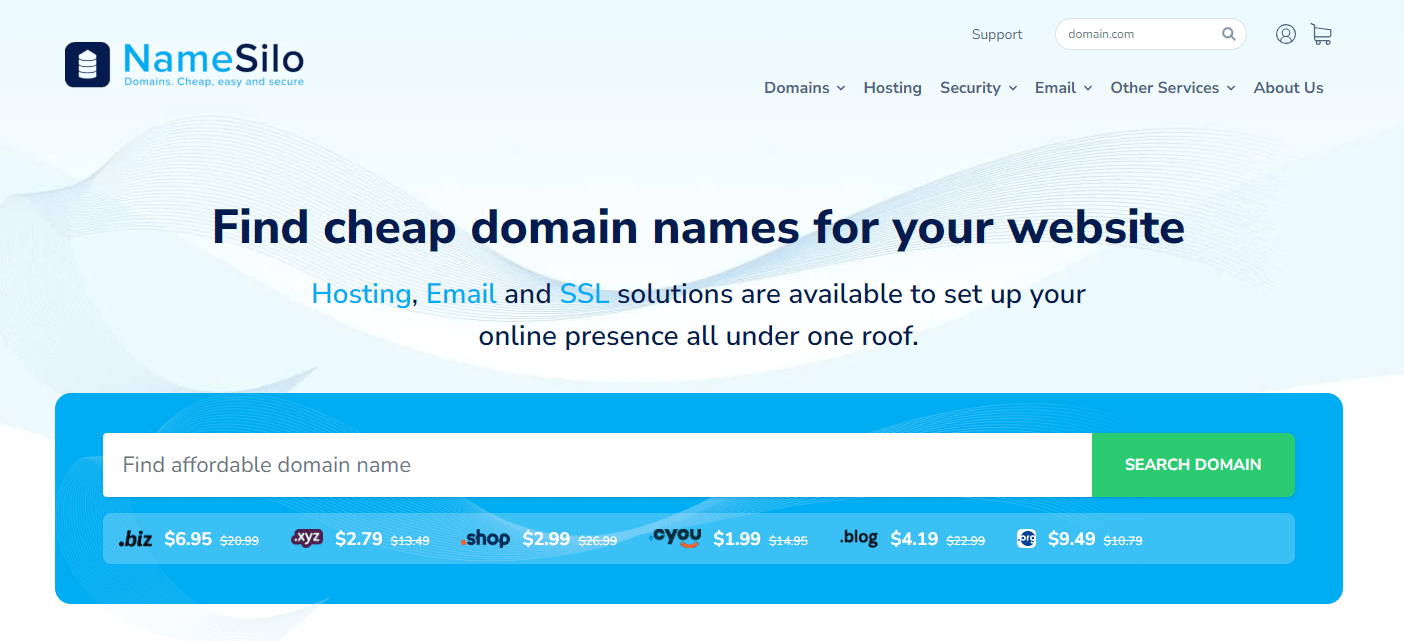
Task: Open the user account icon
Action: click(x=1286, y=34)
